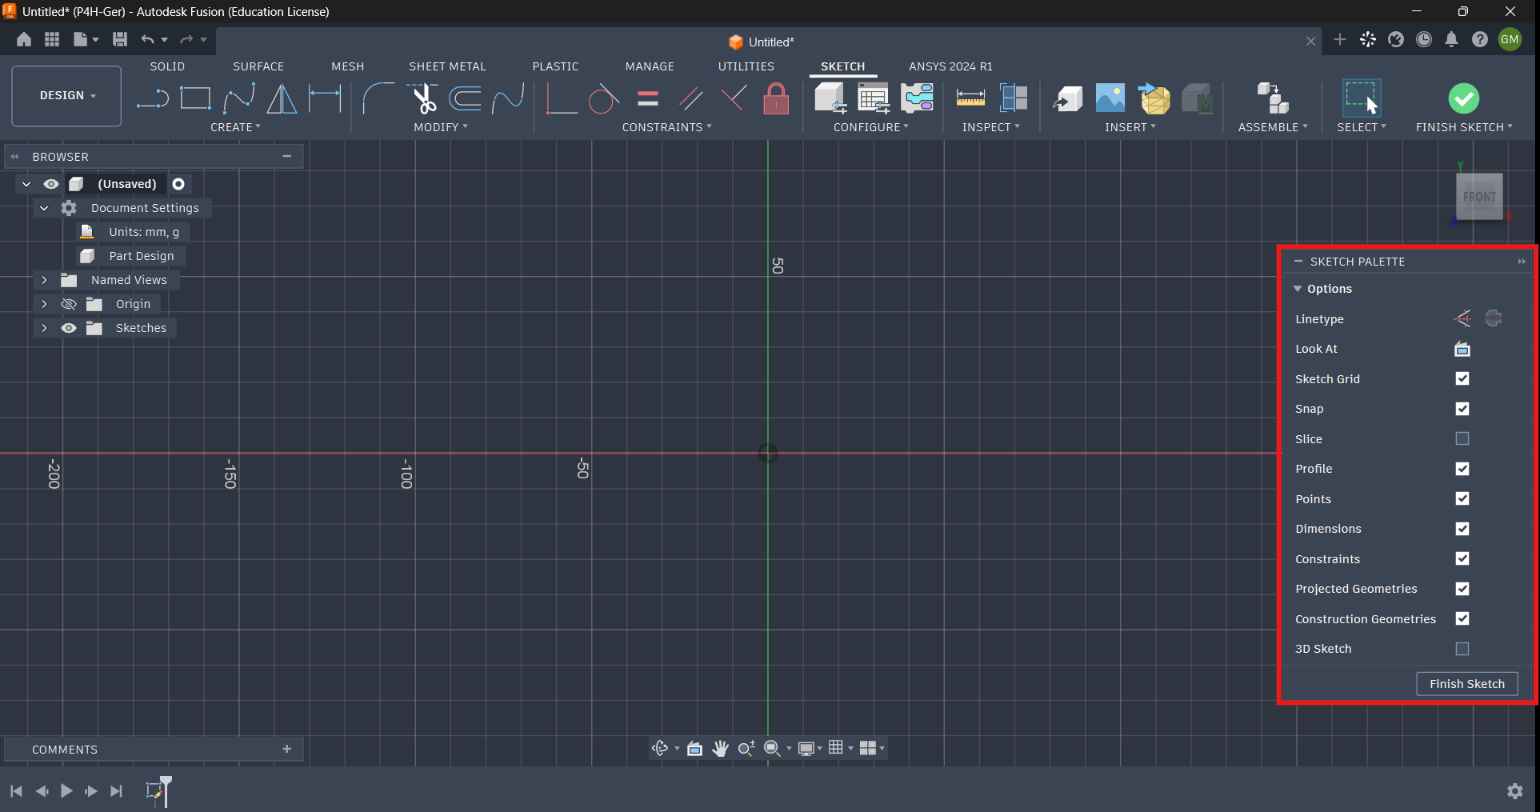Open the MODIFY dropdown menu
Viewport: 1540px width, 812px height.
(440, 127)
